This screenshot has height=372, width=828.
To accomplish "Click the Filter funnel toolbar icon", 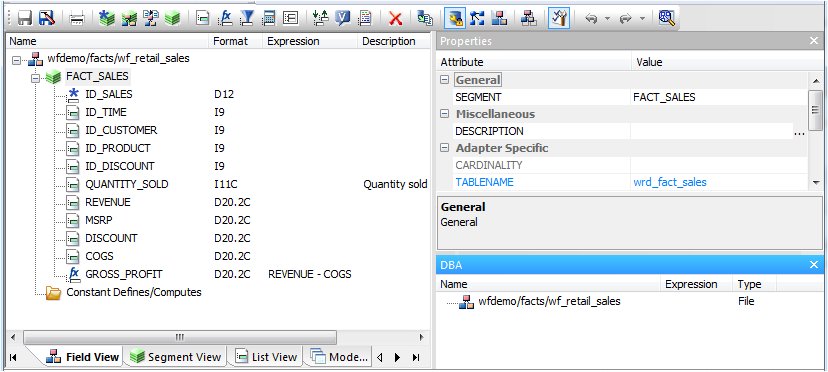I will pyautogui.click(x=247, y=18).
